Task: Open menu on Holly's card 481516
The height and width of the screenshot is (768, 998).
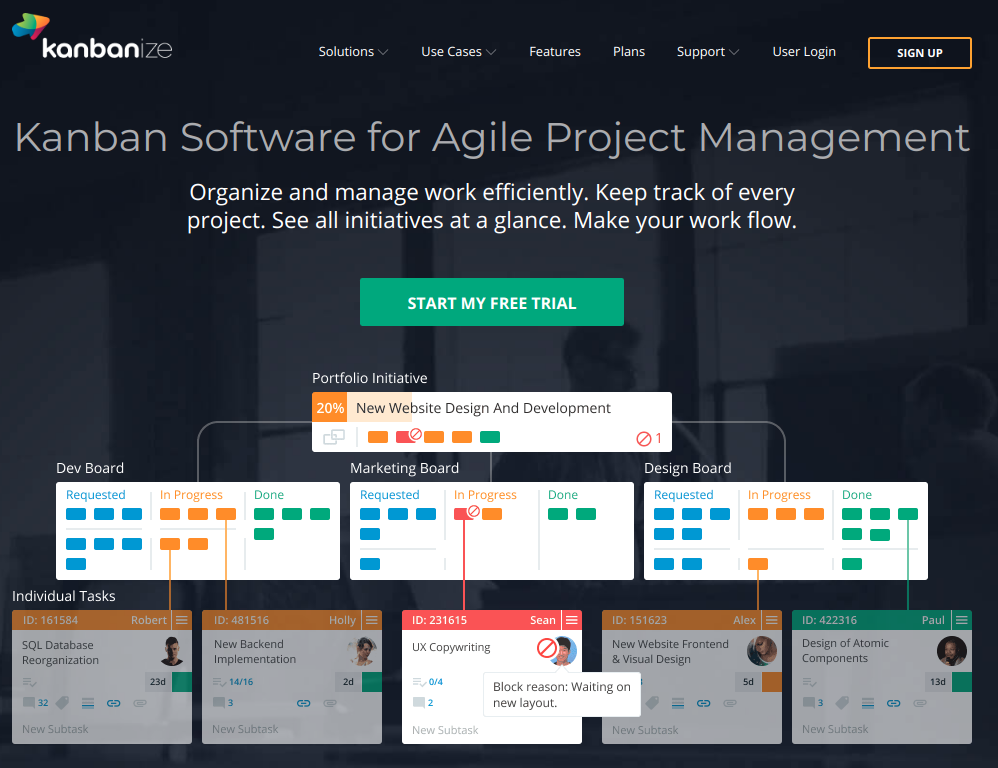Action: point(372,620)
